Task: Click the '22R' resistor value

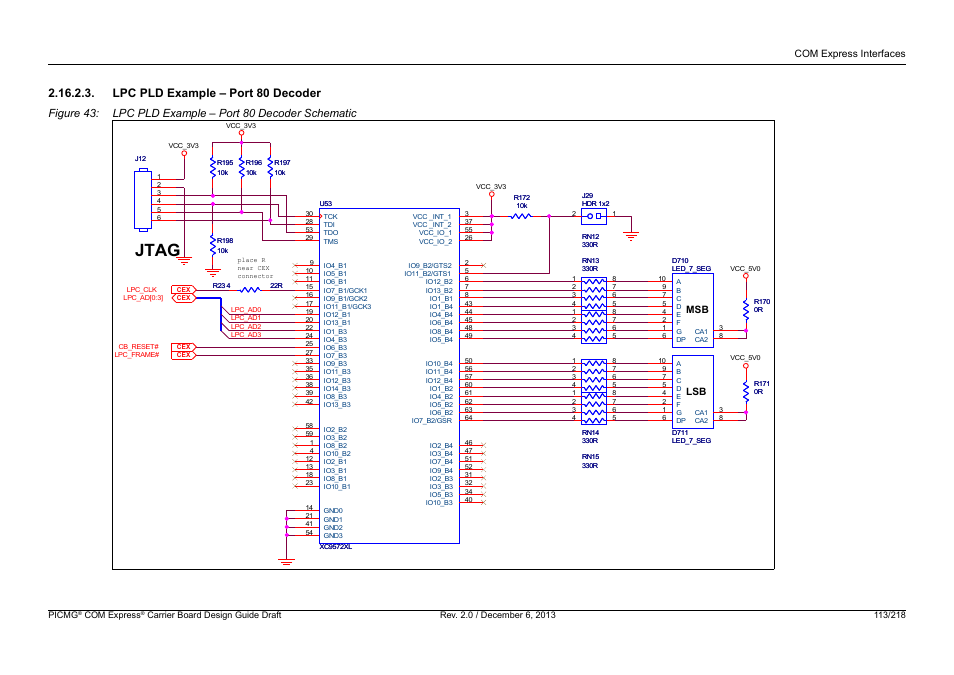Action: point(276,285)
